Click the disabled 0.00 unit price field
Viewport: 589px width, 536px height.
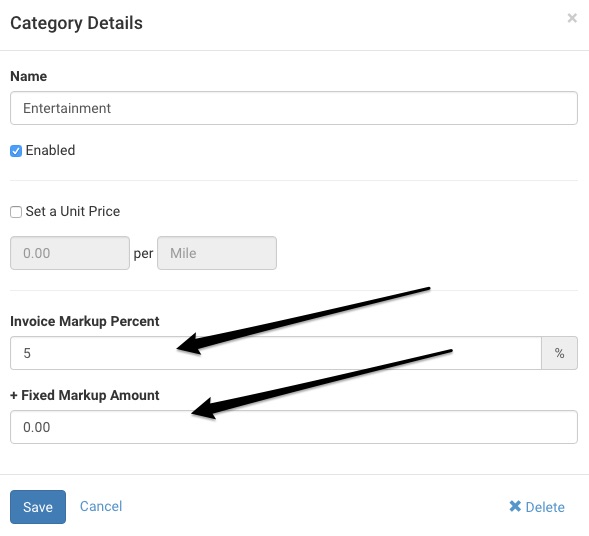click(70, 253)
